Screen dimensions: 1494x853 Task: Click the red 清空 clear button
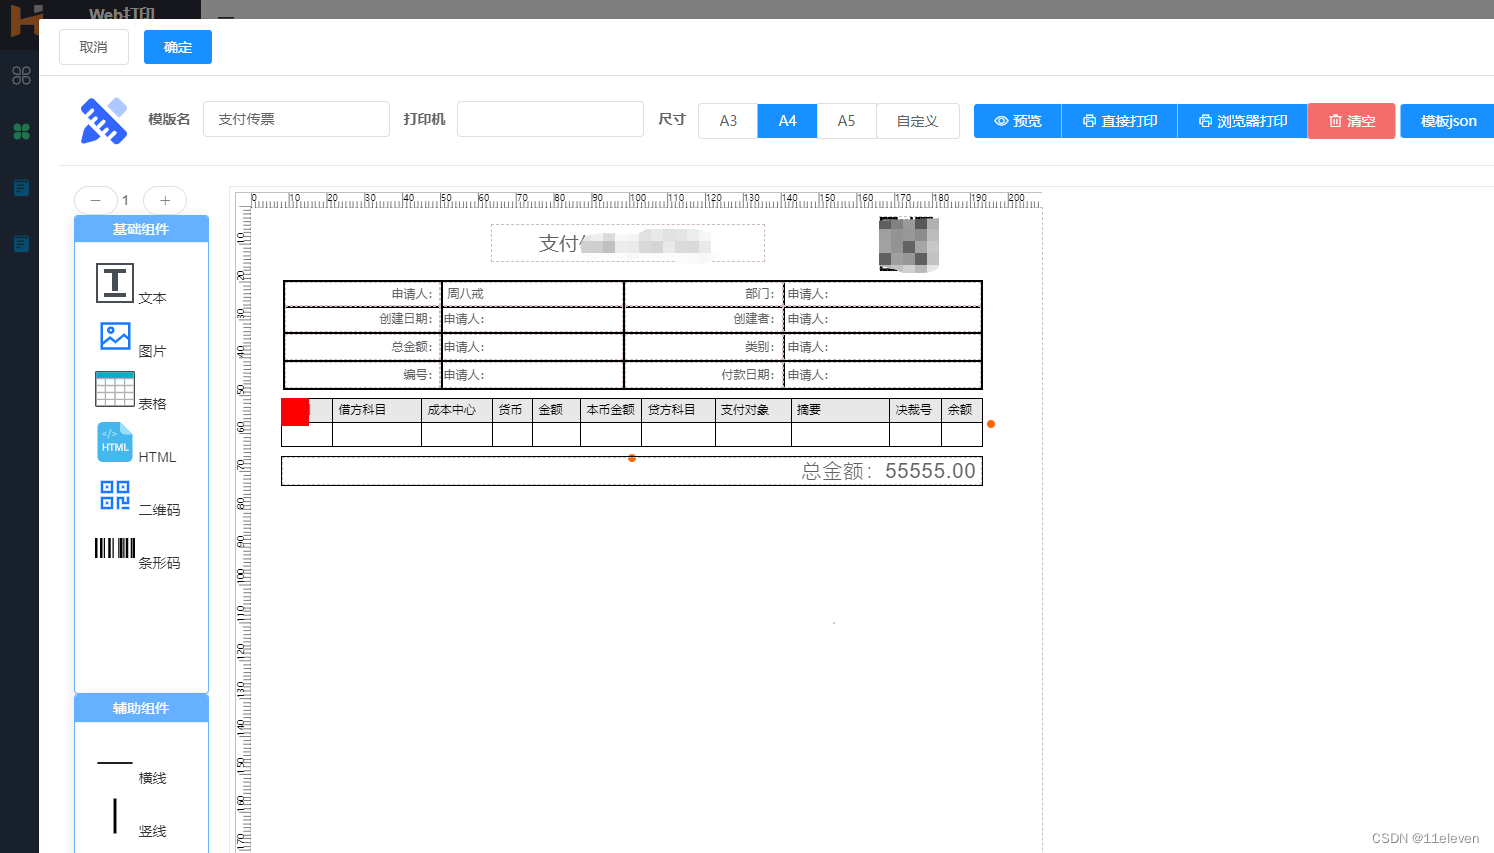pos(1351,121)
